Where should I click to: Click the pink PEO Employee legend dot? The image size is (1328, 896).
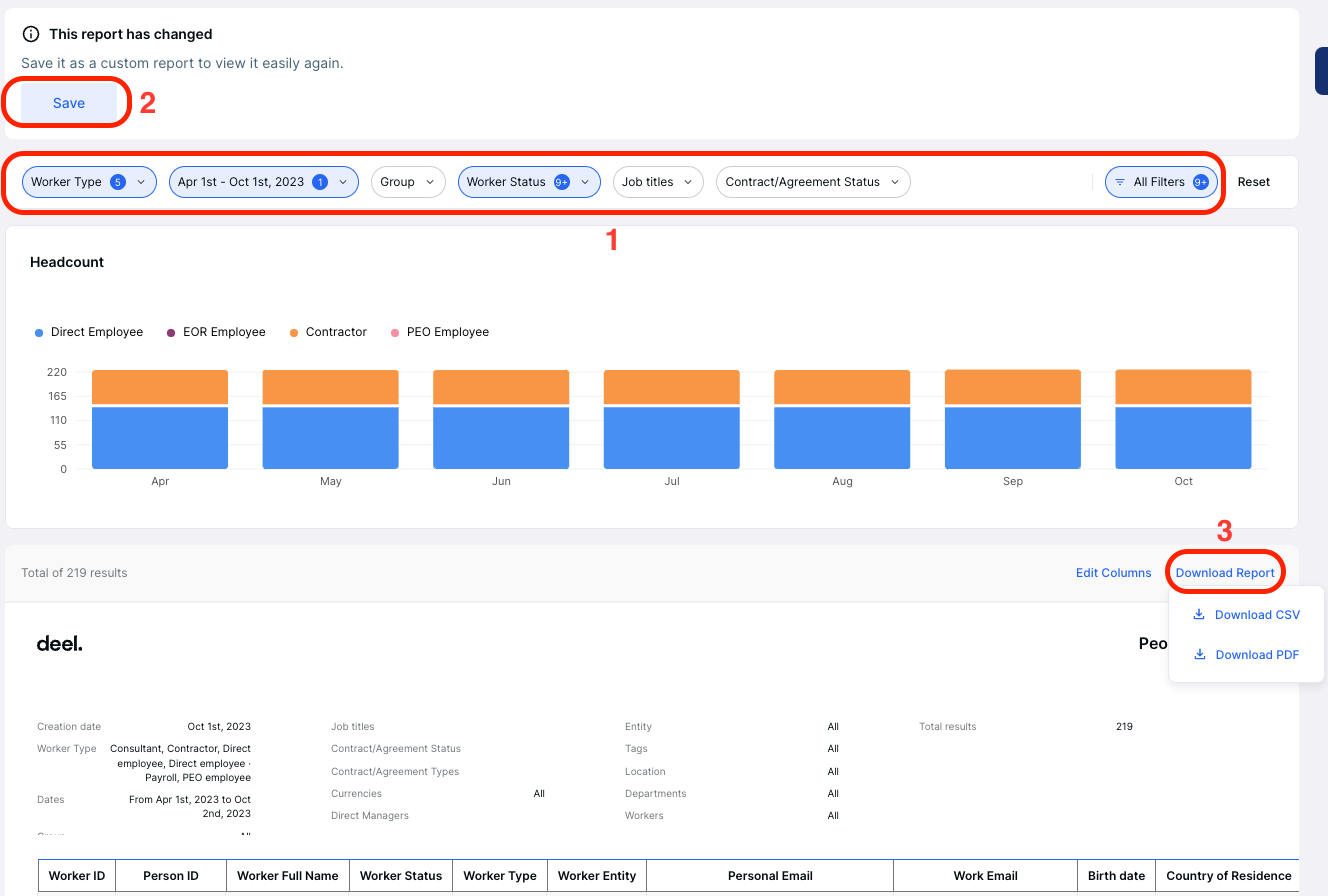pyautogui.click(x=393, y=331)
